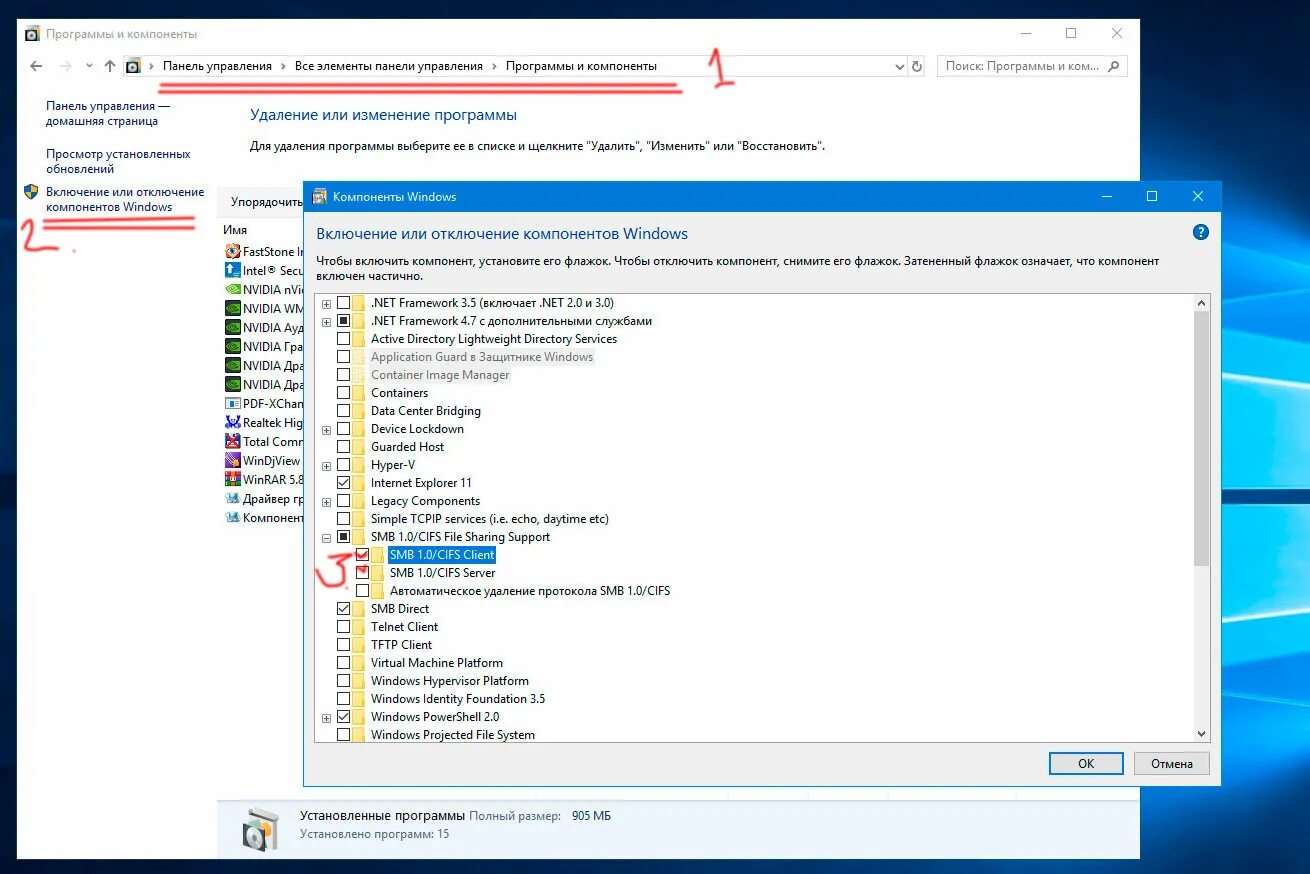Image resolution: width=1310 pixels, height=874 pixels.
Task: Select the WinDjView program icon
Action: 233,461
